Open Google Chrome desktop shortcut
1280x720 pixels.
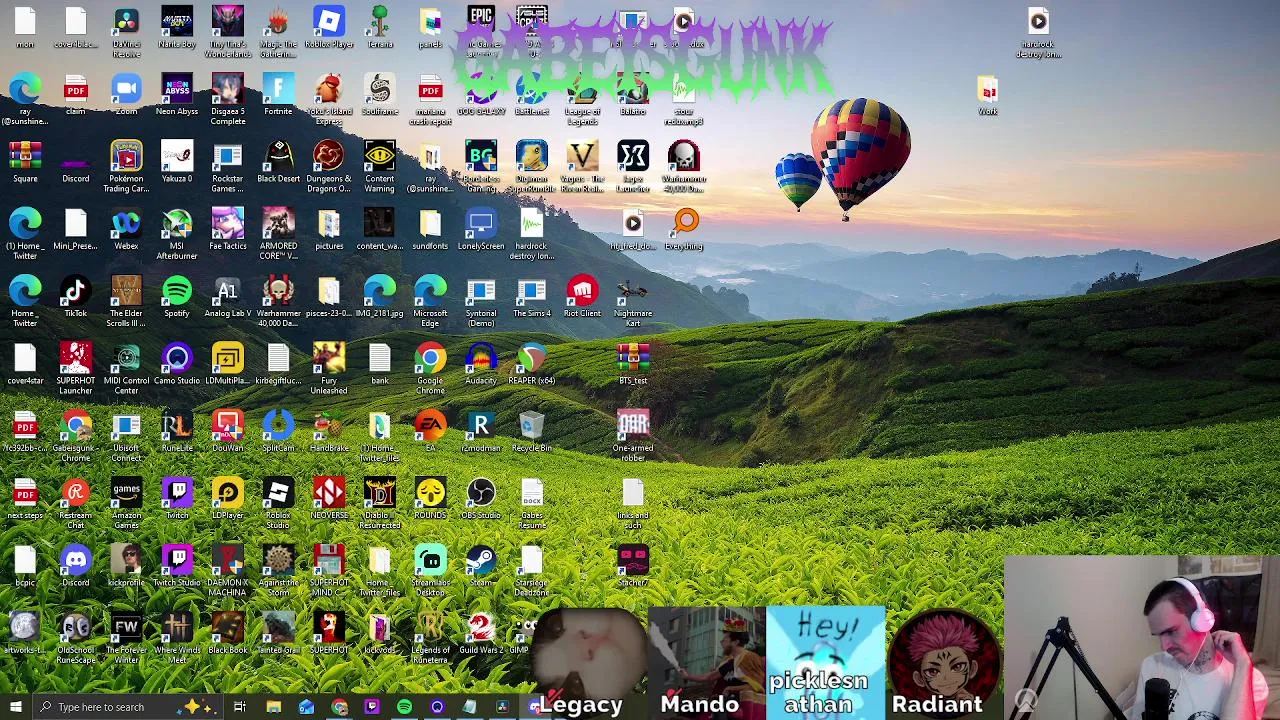[431, 368]
